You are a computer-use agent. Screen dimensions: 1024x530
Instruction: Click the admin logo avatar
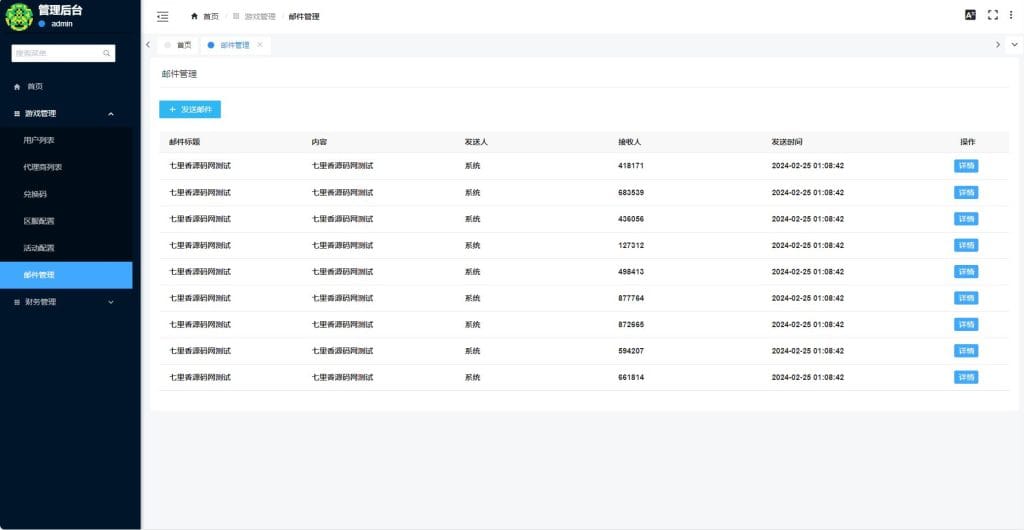point(19,16)
